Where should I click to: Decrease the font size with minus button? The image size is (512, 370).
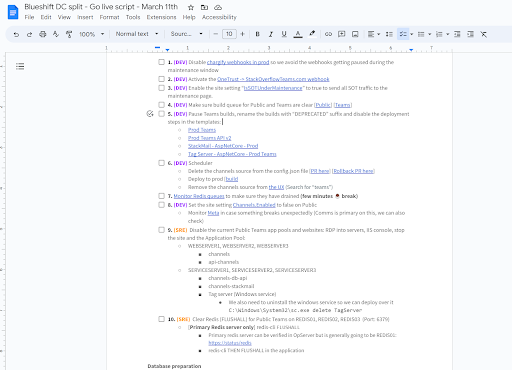pos(216,34)
